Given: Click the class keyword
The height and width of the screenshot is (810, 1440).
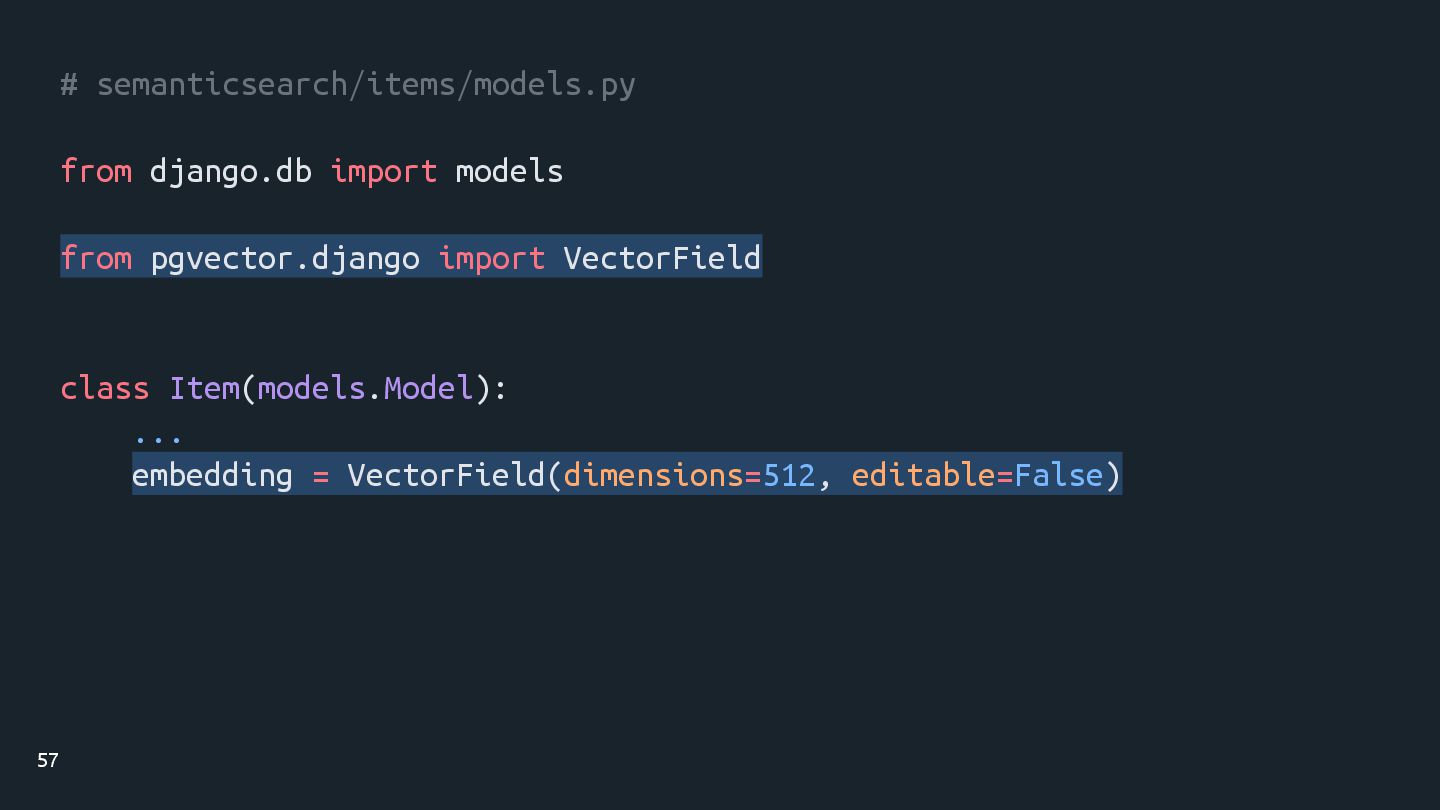Looking at the screenshot, I should click(105, 388).
